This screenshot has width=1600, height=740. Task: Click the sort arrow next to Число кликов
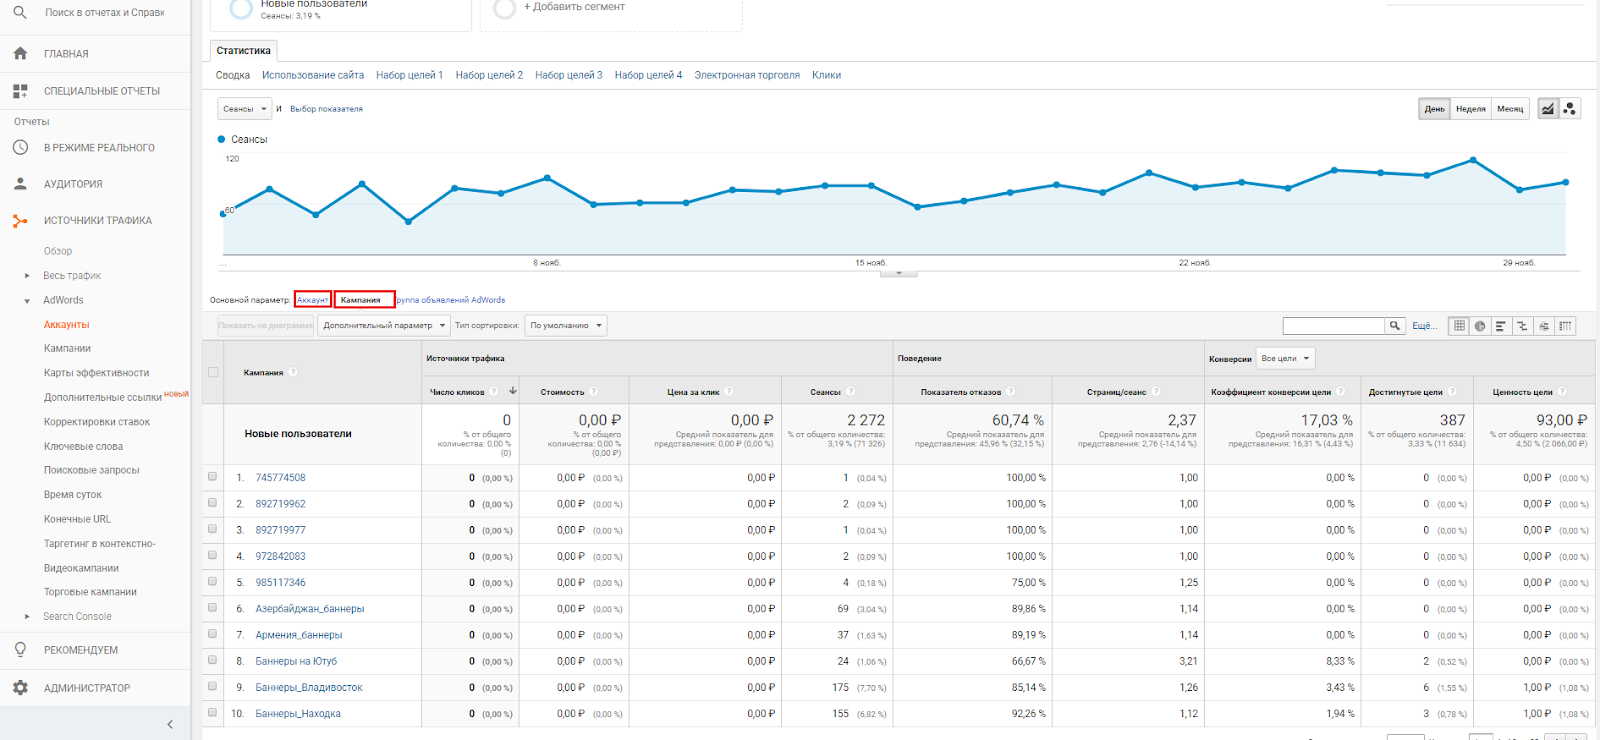click(x=513, y=391)
